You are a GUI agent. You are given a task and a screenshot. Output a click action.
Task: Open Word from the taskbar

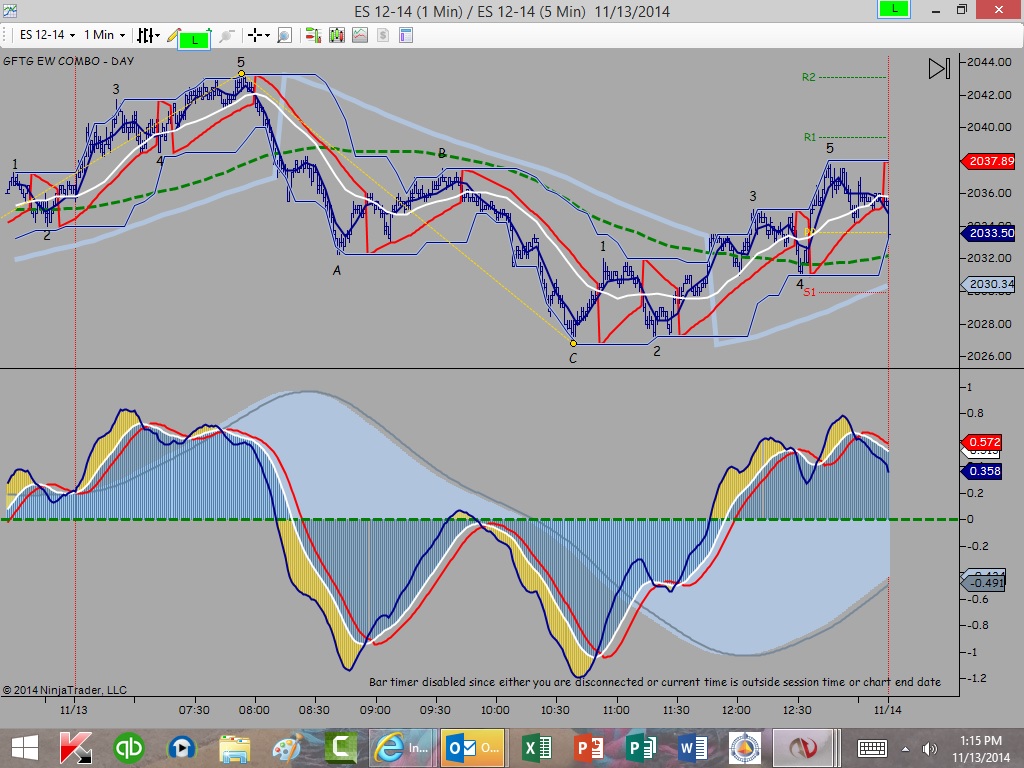[x=693, y=748]
